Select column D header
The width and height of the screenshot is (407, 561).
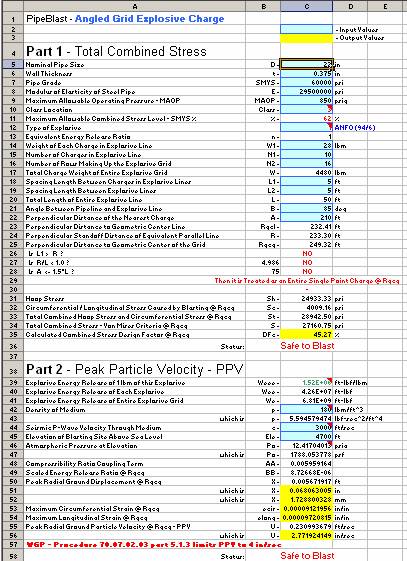[x=350, y=6]
